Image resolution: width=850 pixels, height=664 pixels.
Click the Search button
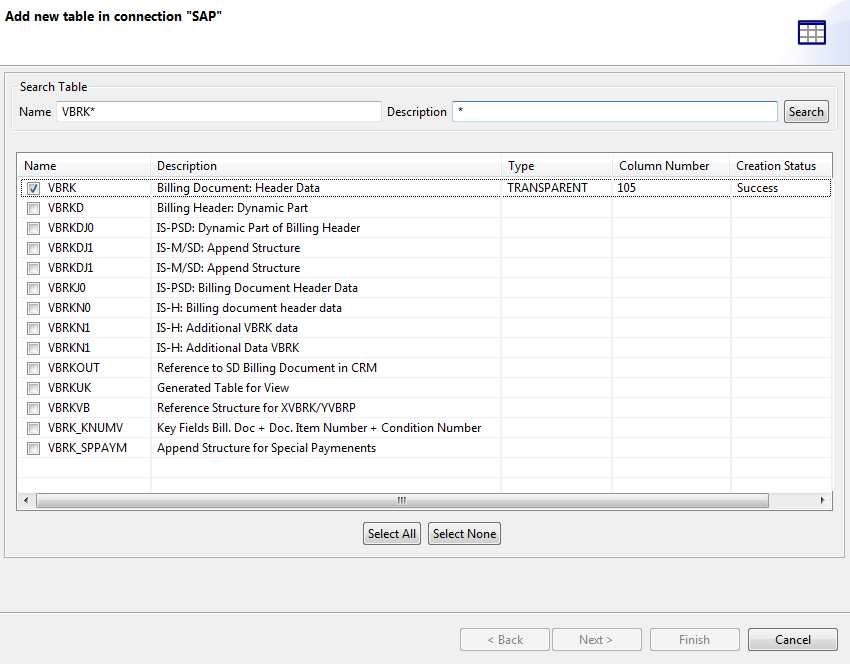pos(806,111)
